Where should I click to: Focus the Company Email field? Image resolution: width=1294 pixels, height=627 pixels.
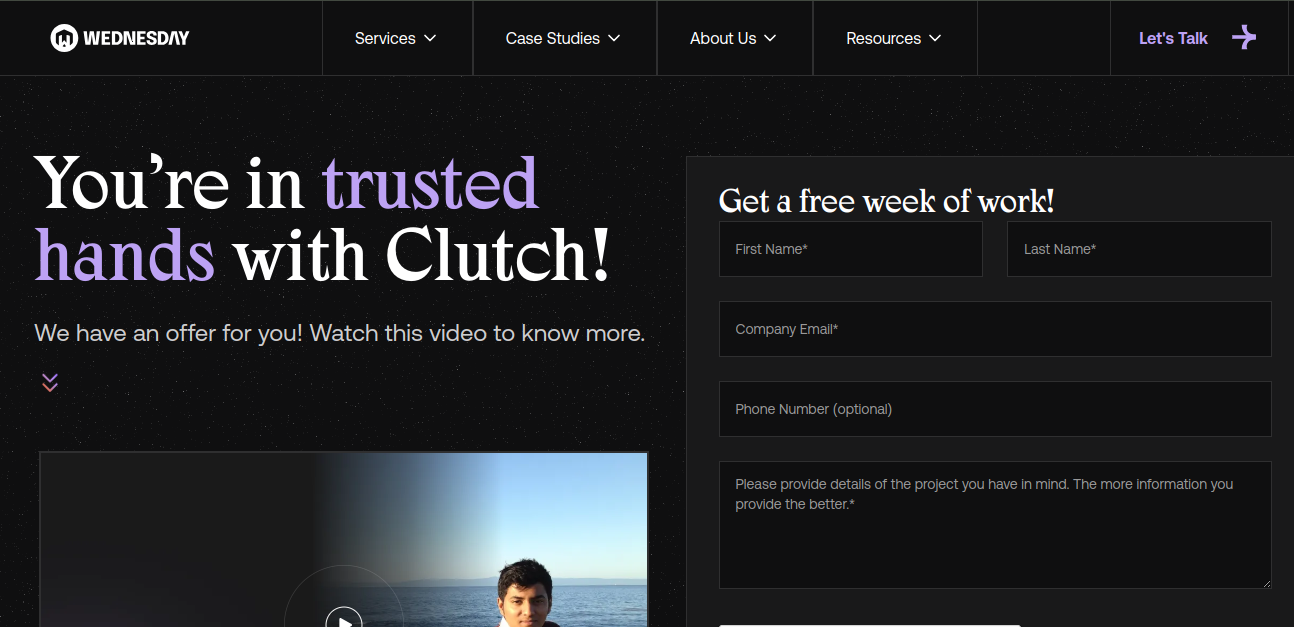coord(995,329)
